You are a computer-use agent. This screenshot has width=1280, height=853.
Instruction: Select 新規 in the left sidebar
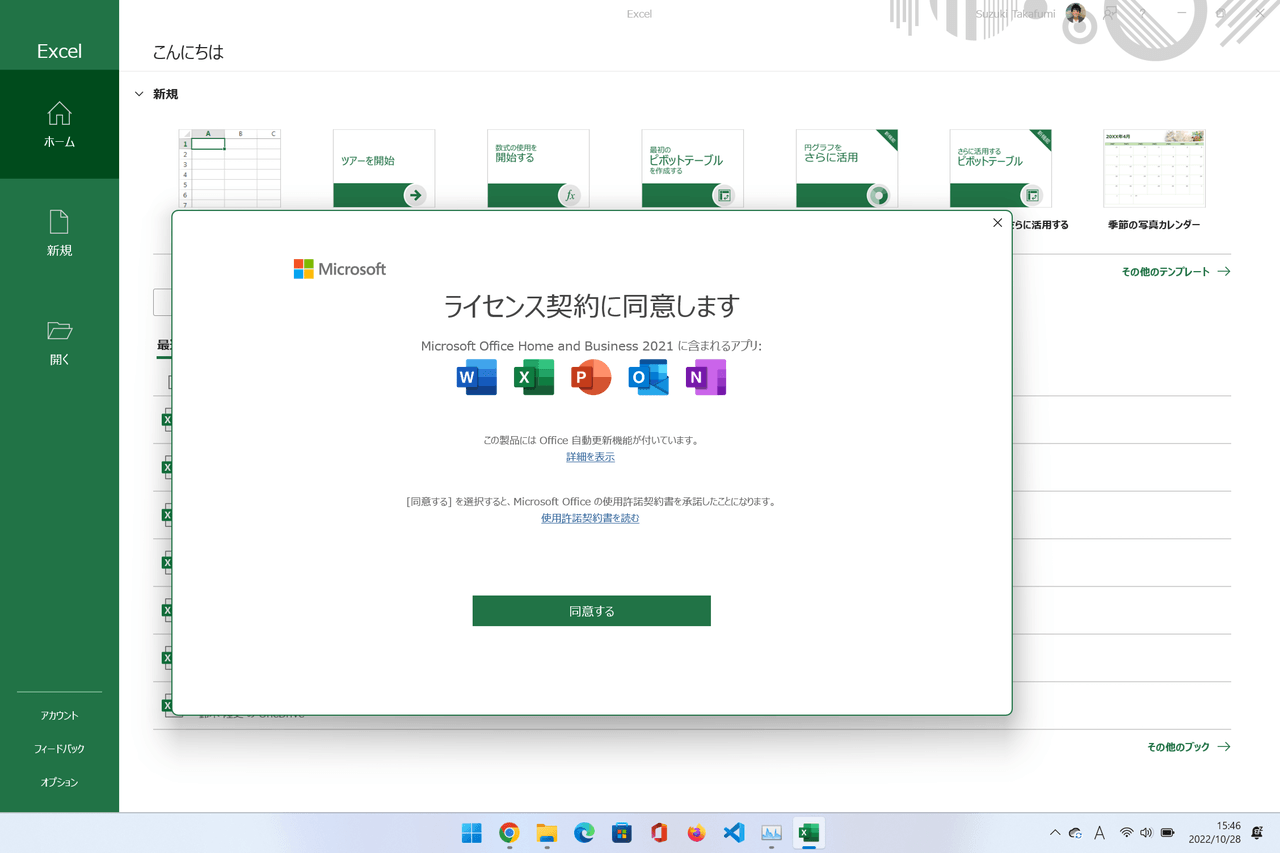click(x=59, y=233)
